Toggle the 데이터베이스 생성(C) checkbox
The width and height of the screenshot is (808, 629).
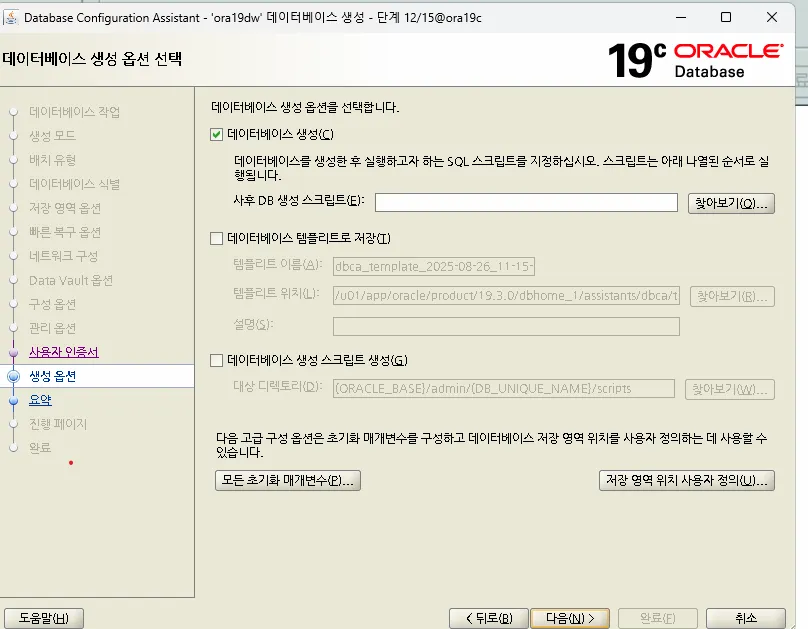216,134
